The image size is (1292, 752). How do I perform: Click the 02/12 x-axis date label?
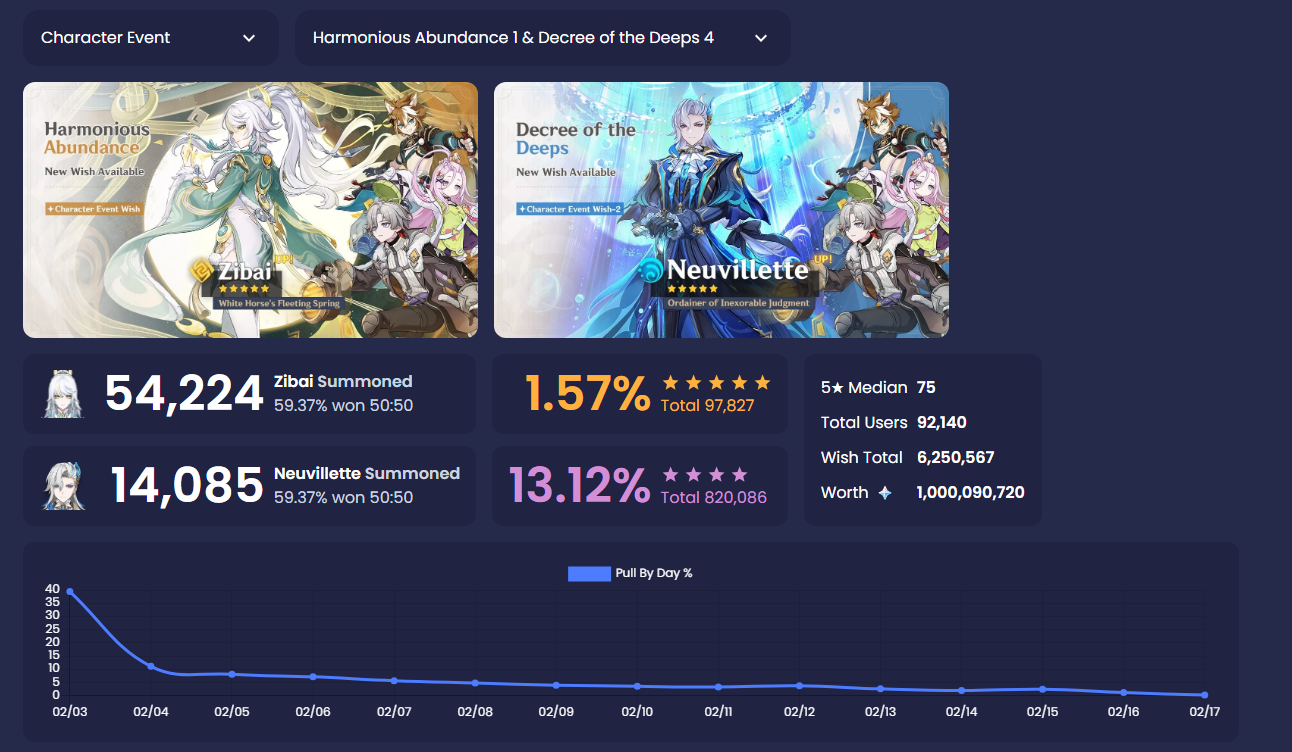[799, 713]
